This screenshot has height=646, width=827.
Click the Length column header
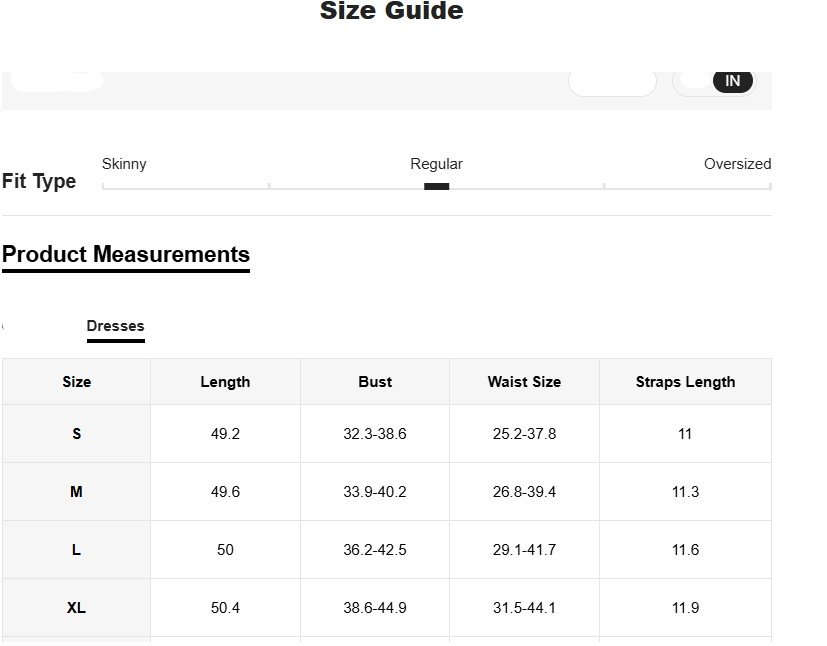point(225,382)
